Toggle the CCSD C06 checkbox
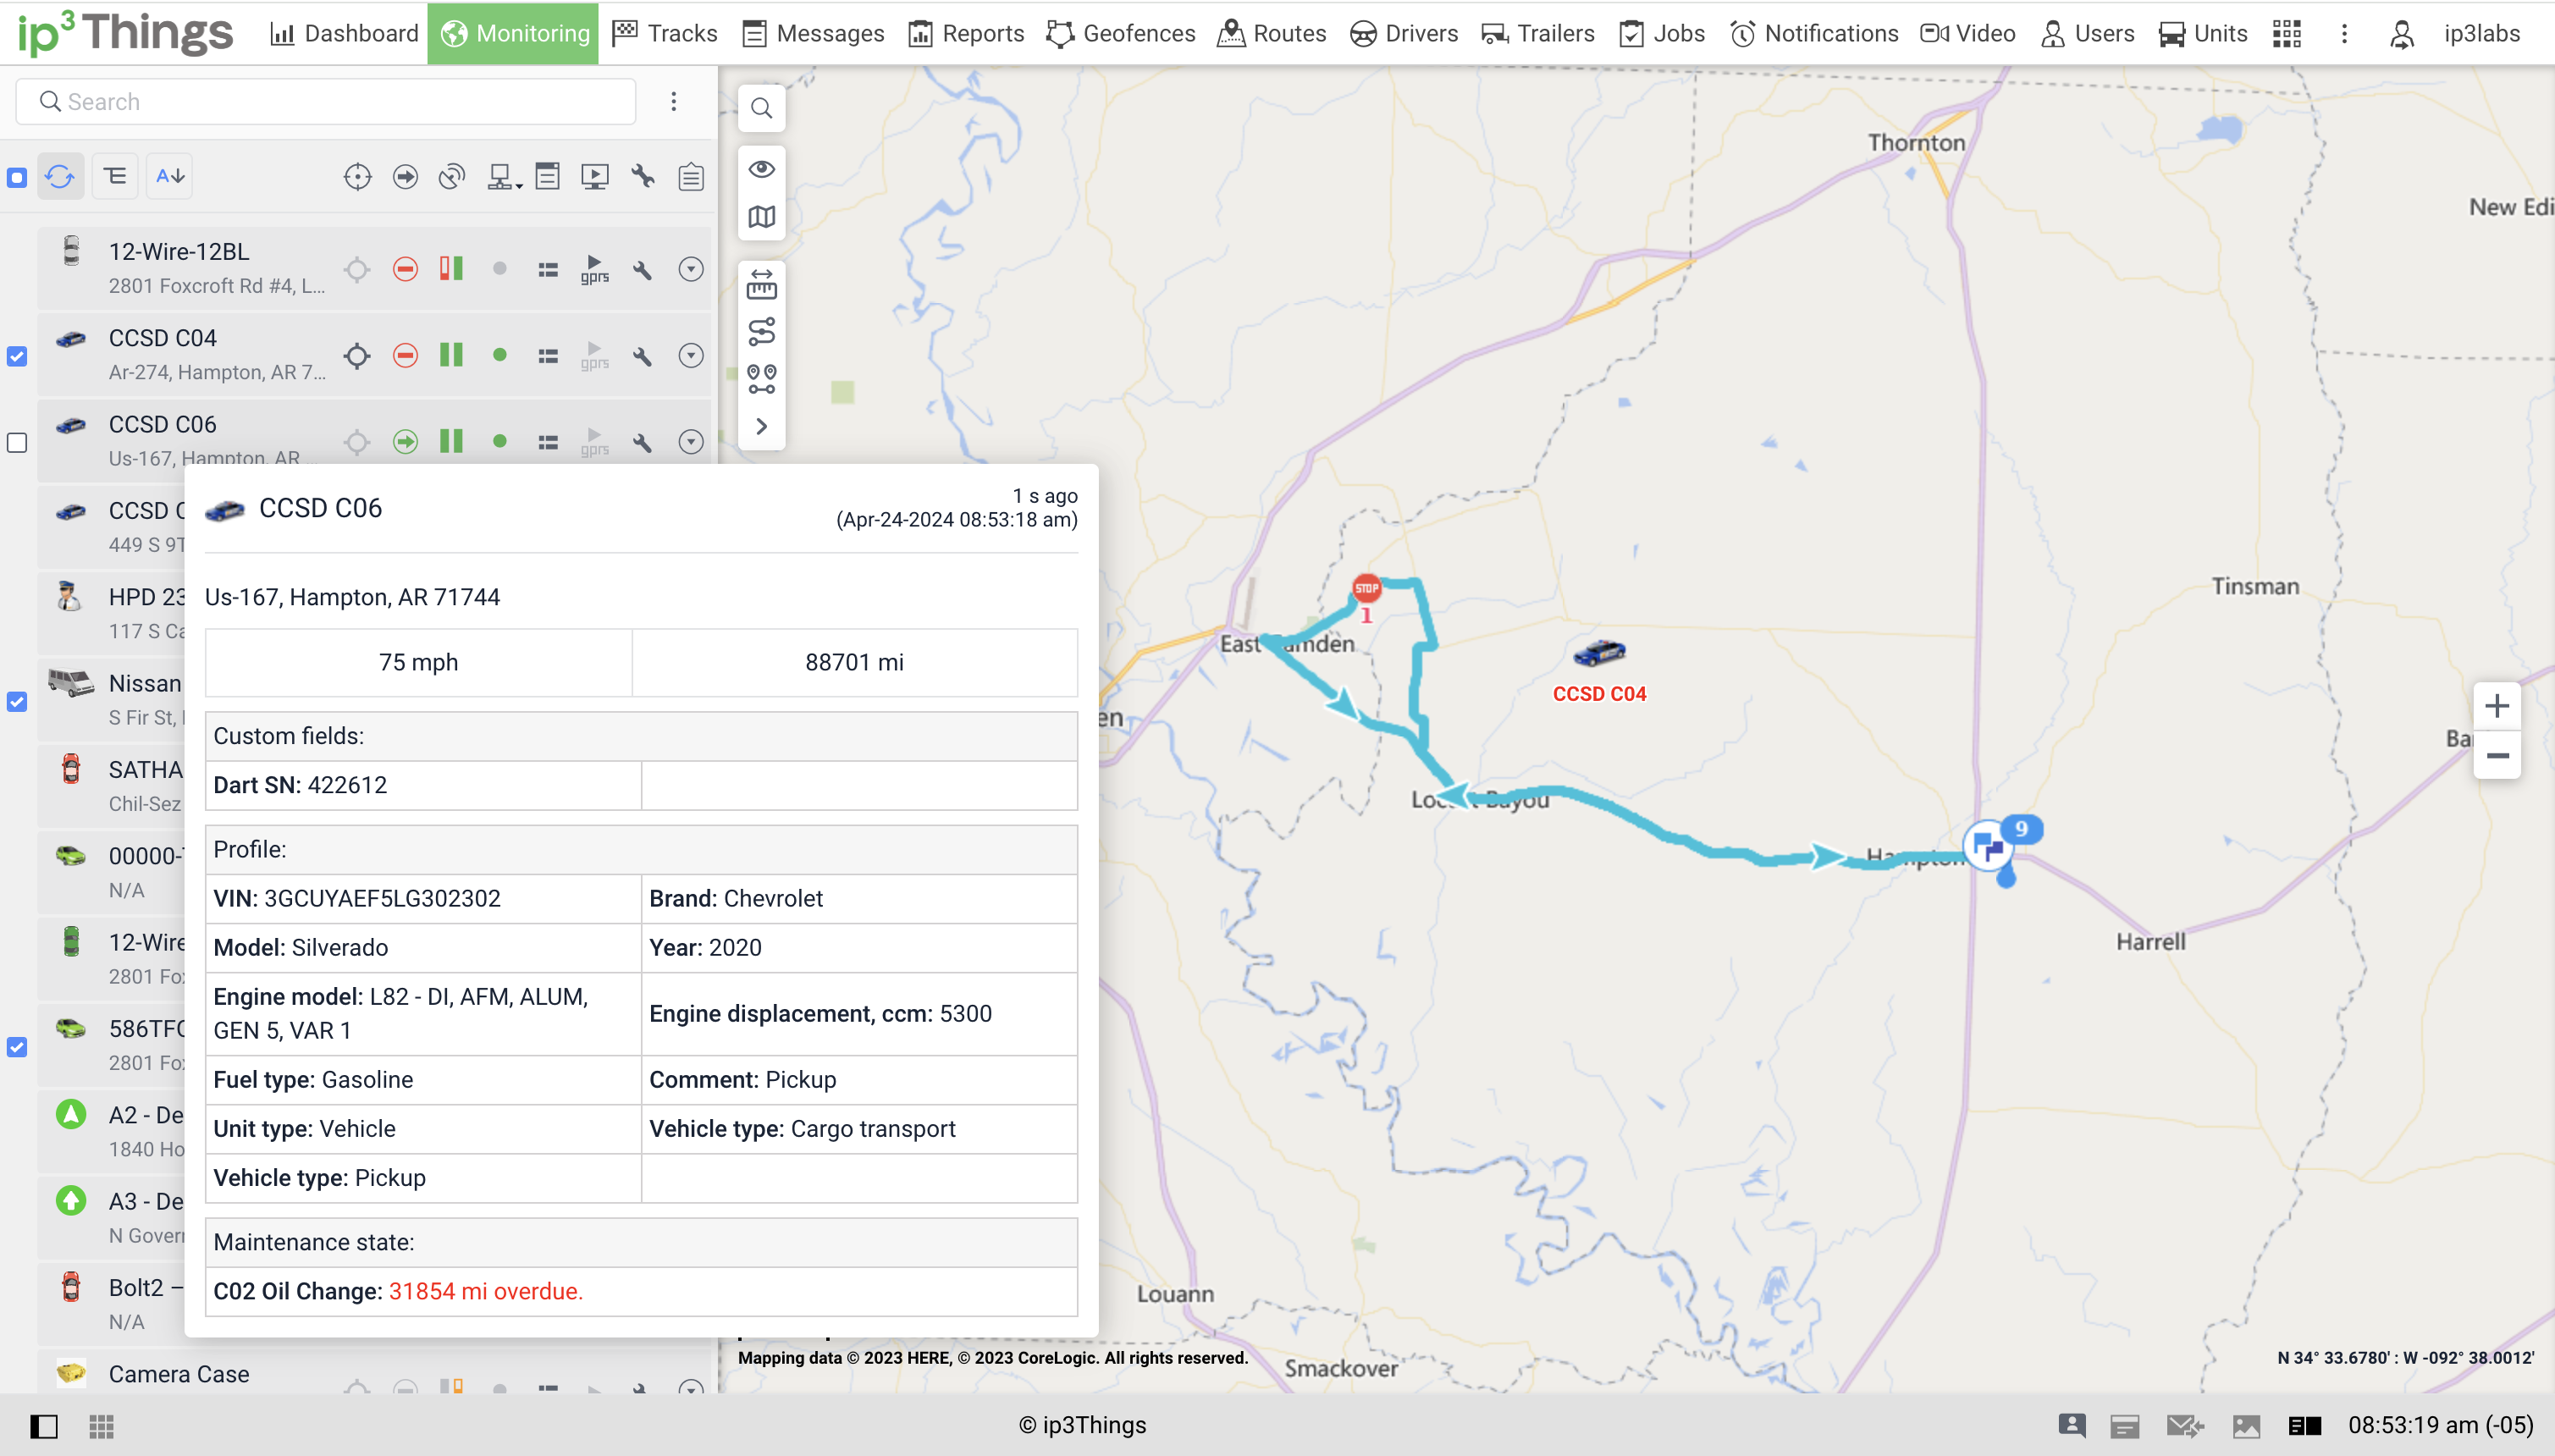The height and width of the screenshot is (1456, 2555). [17, 443]
